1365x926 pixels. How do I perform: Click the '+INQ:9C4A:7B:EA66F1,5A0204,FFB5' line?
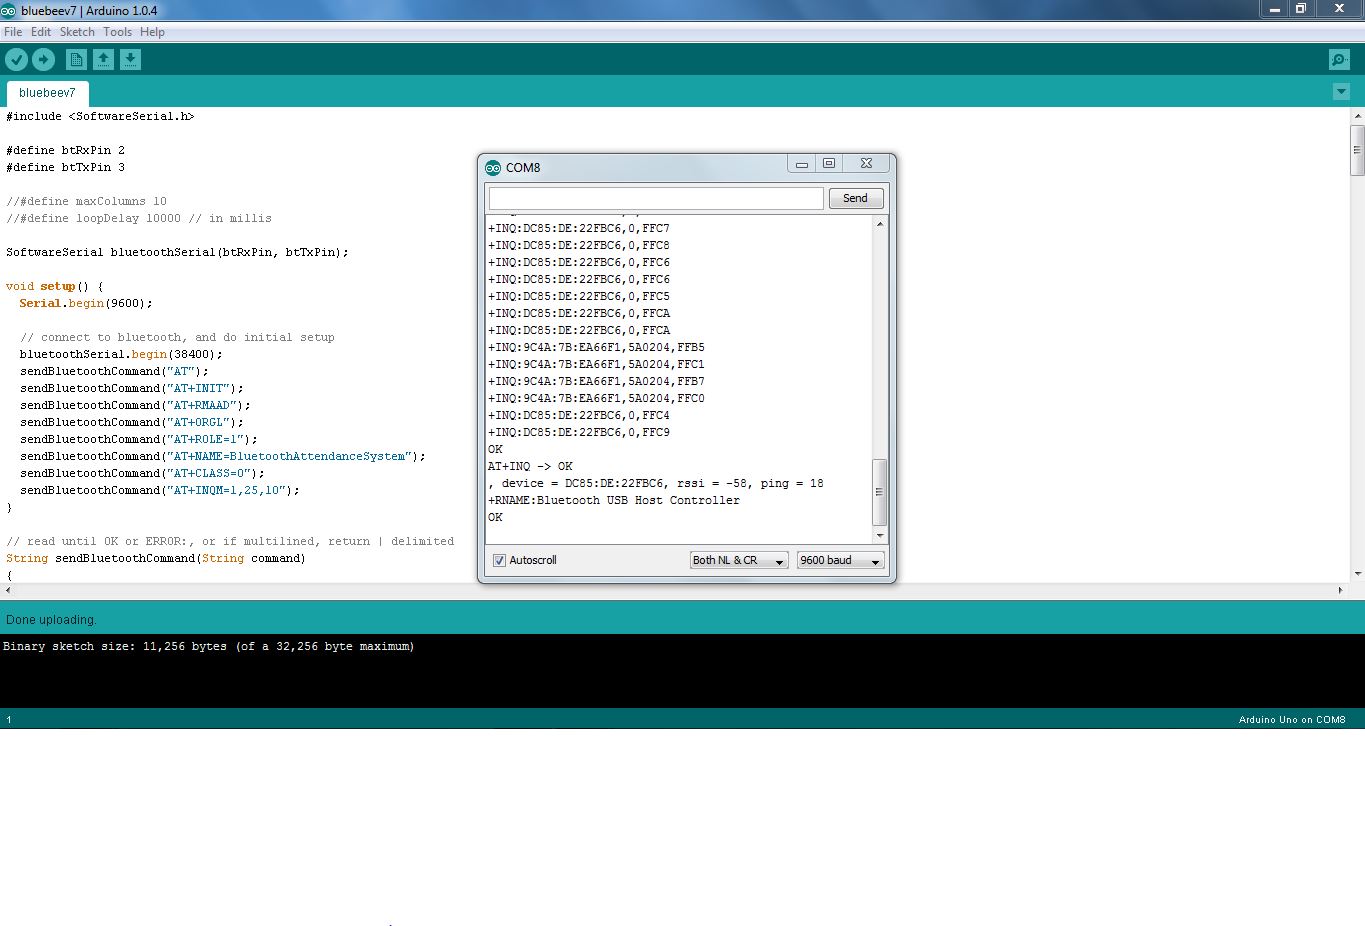[x=596, y=347]
